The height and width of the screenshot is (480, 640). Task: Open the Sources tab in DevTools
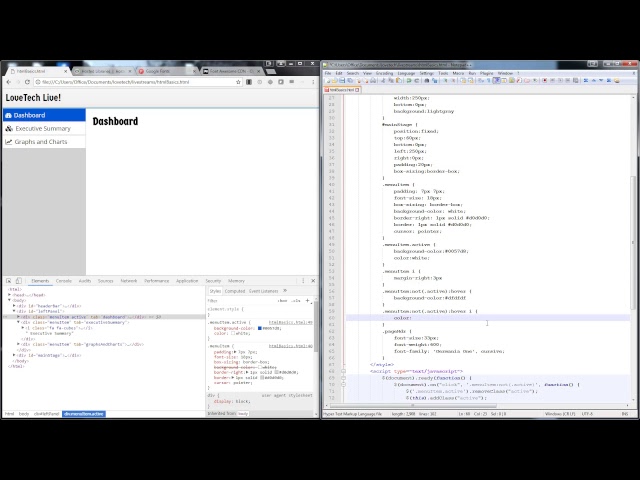point(105,281)
